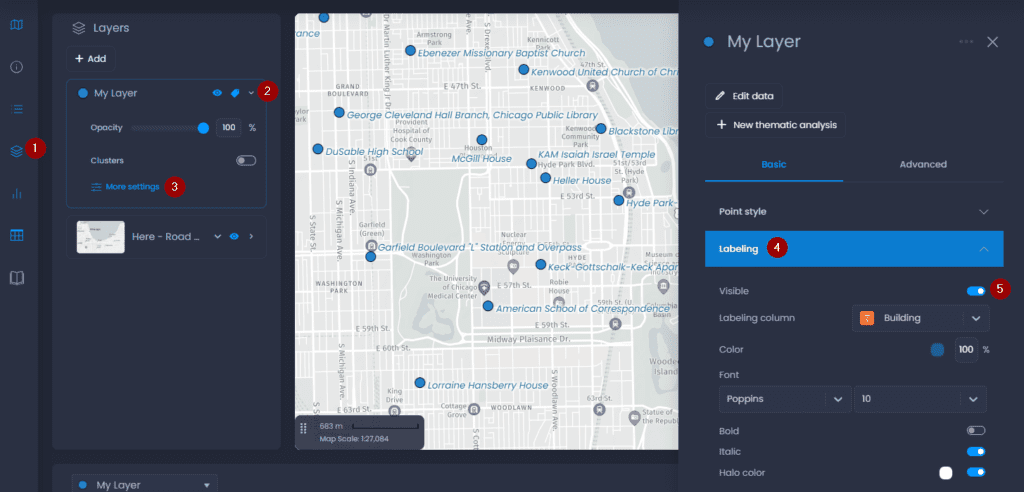Open the font size 10 dropdown
This screenshot has height=492, width=1024.
(x=920, y=399)
